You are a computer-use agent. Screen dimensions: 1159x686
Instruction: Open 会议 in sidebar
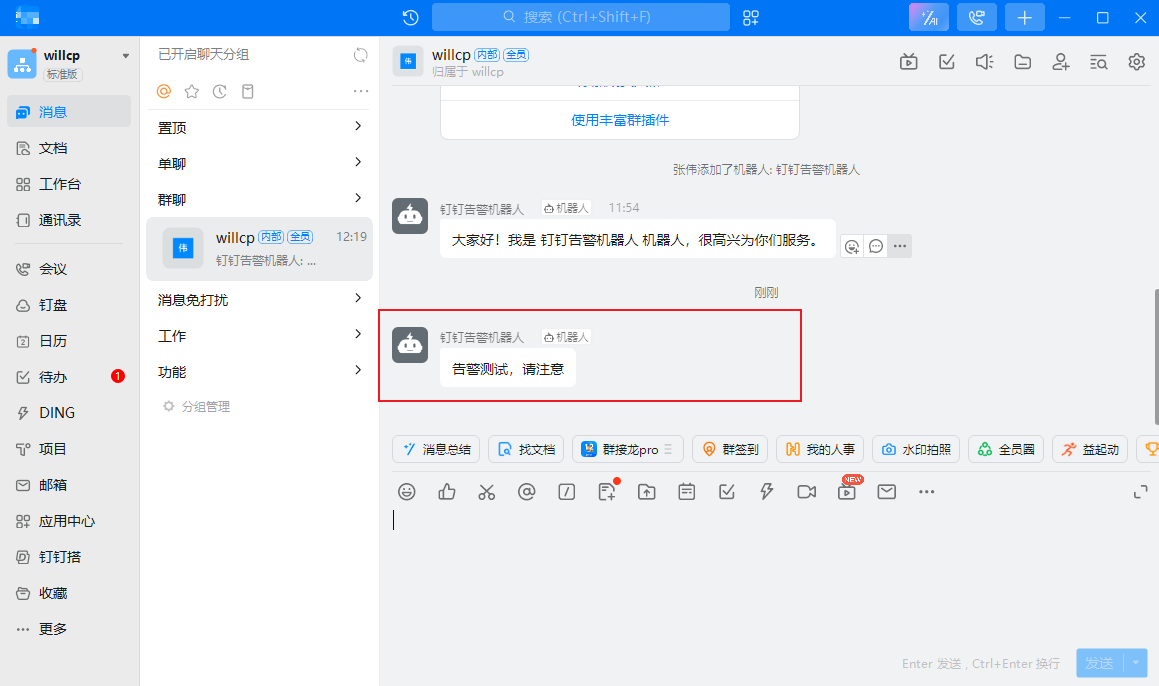click(x=69, y=269)
